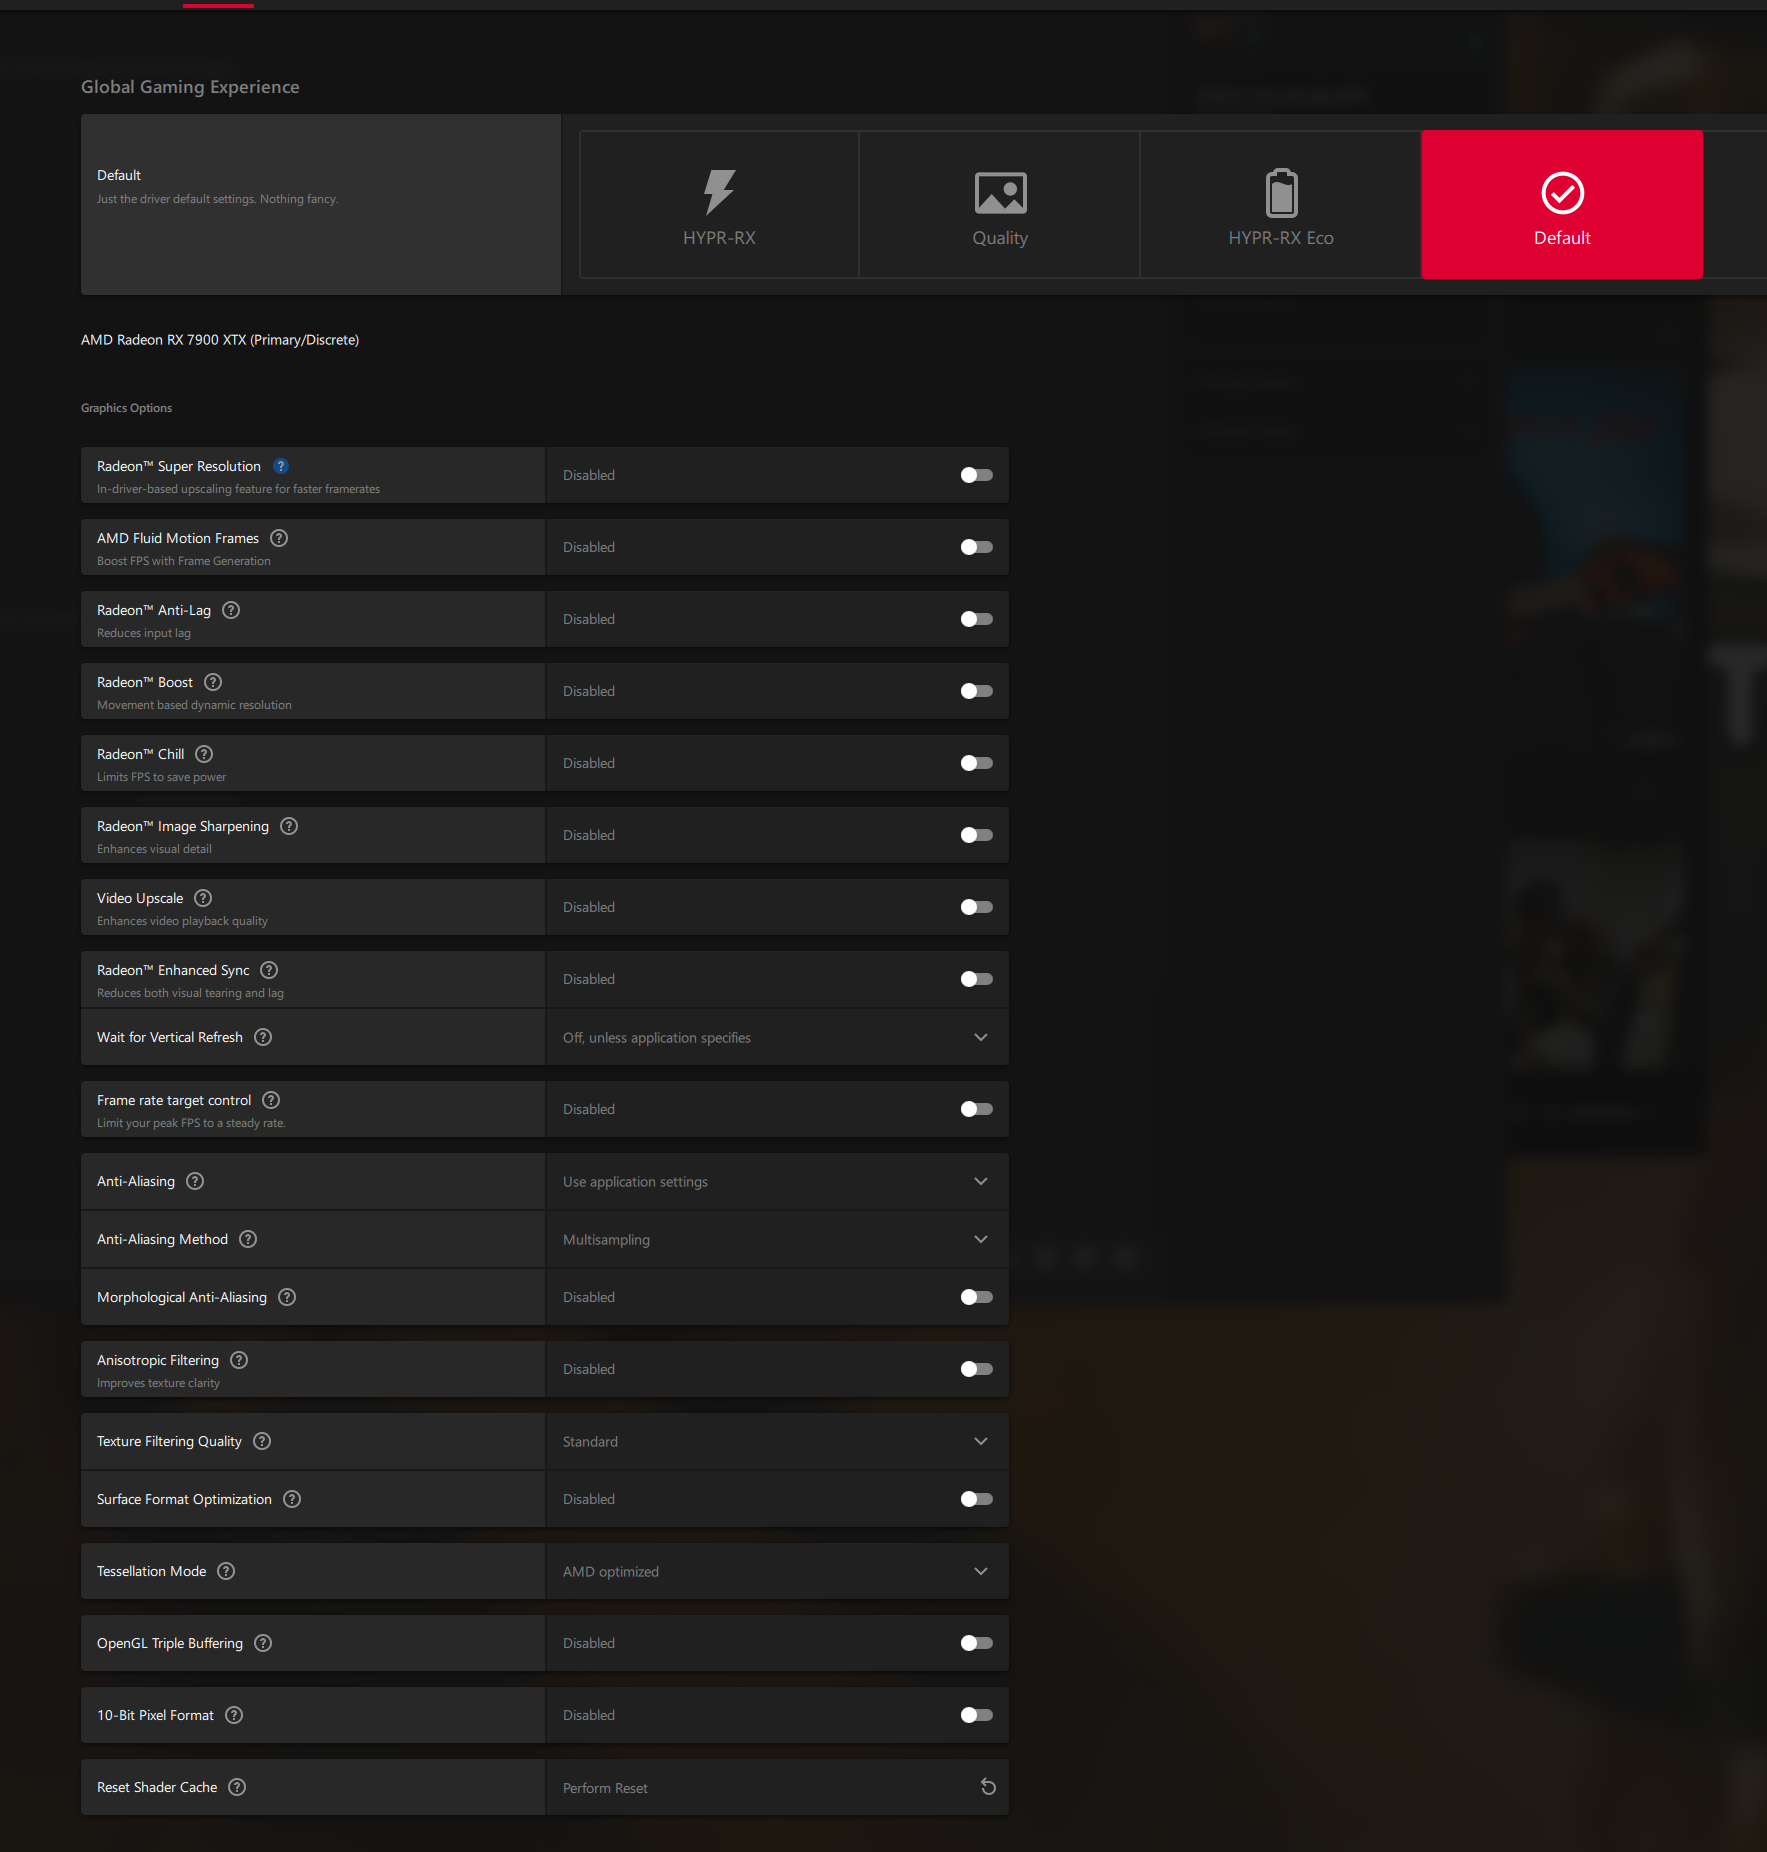The width and height of the screenshot is (1767, 1852).
Task: Open Morphological Anti-Aliasing help icon
Action: (287, 1297)
